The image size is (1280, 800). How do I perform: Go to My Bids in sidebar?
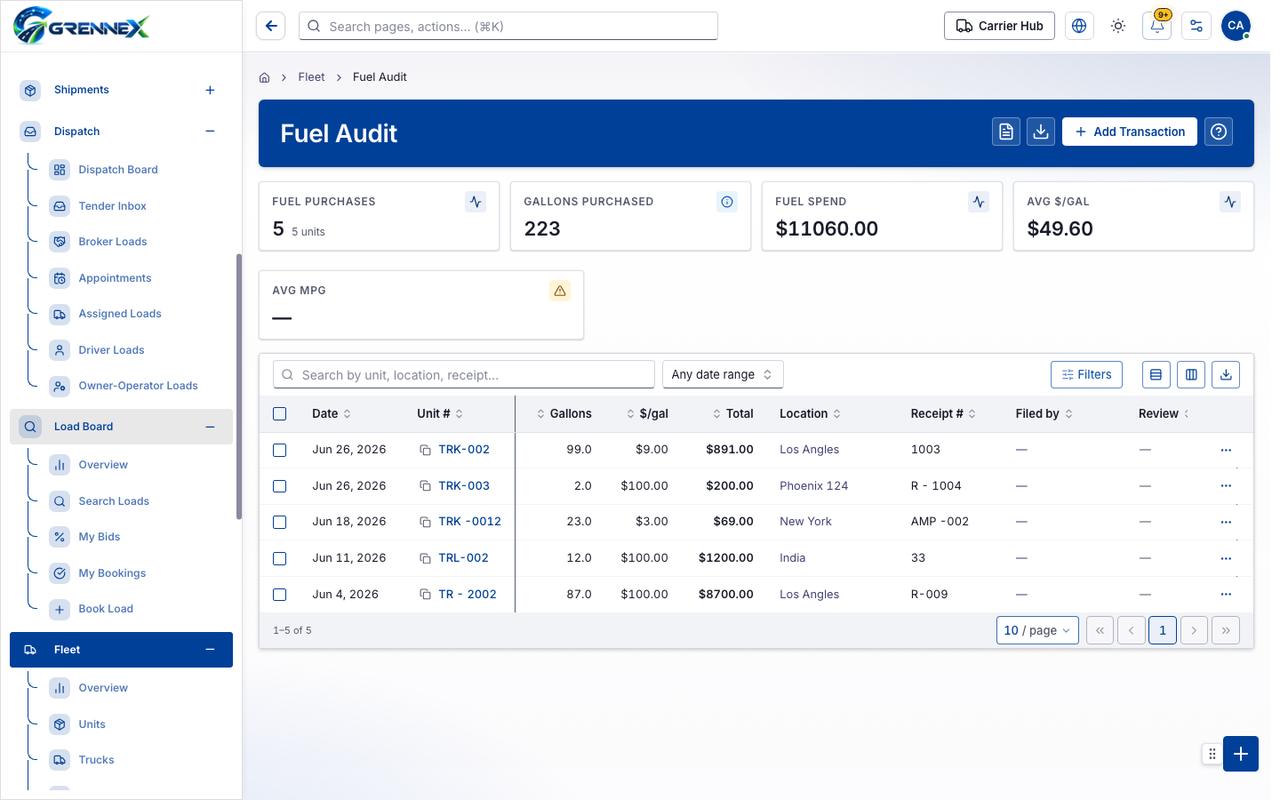point(99,537)
